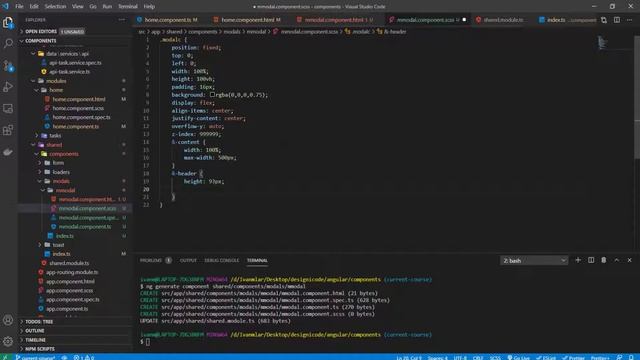
Task: Open api-task.service.ts in explorer
Action: (x=69, y=71)
